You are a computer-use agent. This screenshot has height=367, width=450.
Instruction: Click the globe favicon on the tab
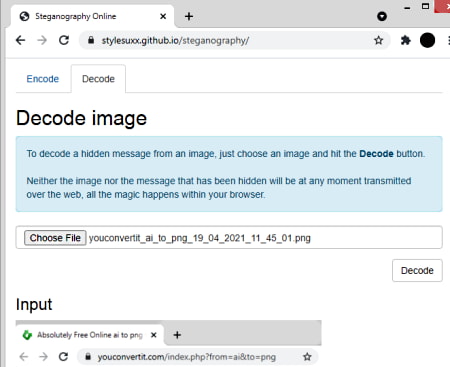pos(24,16)
